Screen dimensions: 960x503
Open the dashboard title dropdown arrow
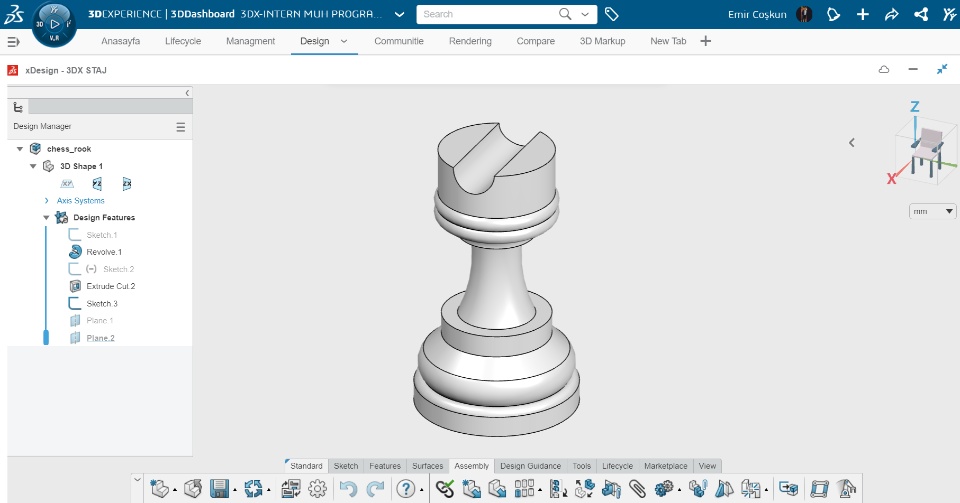(399, 14)
